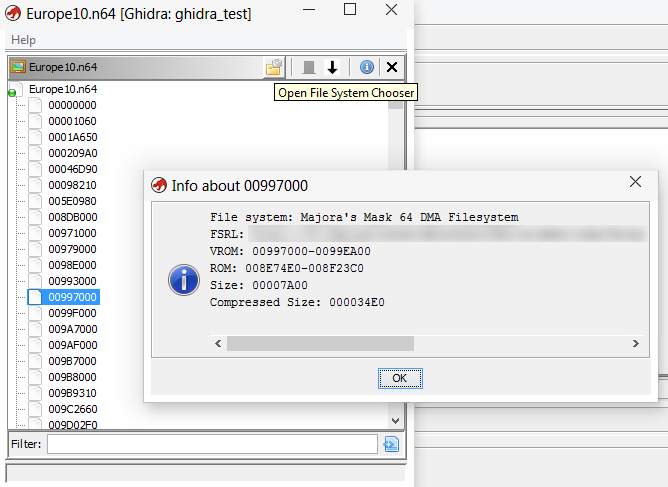Viewport: 668px width, 487px height.
Task: Click file icon next to 009B7000
Action: [x=35, y=361]
